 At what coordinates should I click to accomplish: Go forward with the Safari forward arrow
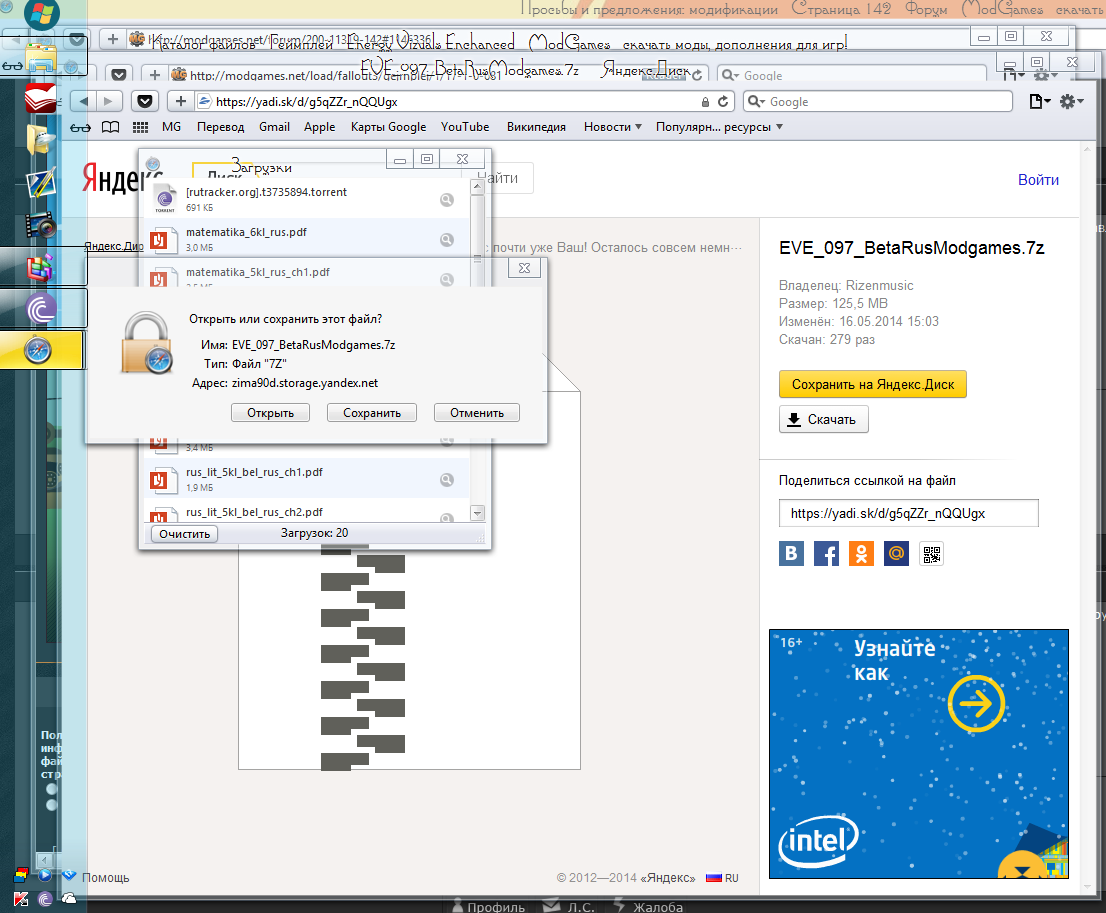(109, 102)
